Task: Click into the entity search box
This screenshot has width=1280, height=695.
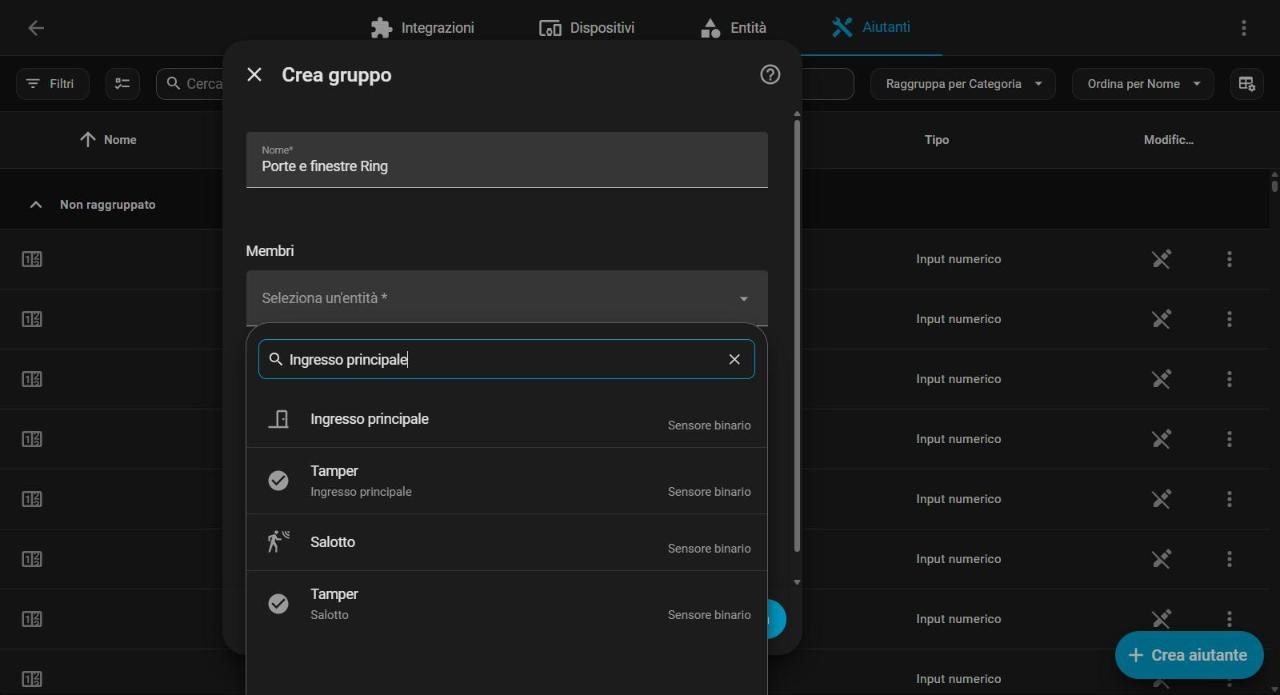Action: (506, 359)
